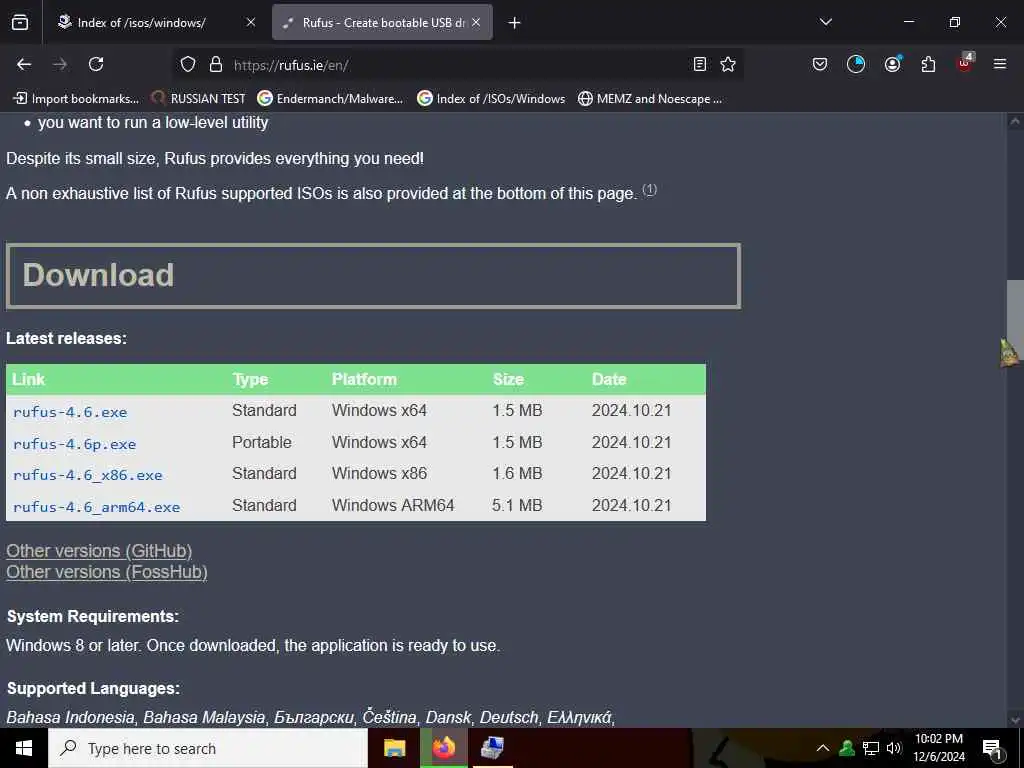Open Save to Pocket icon
Screen dimensions: 1024x768
click(x=820, y=64)
